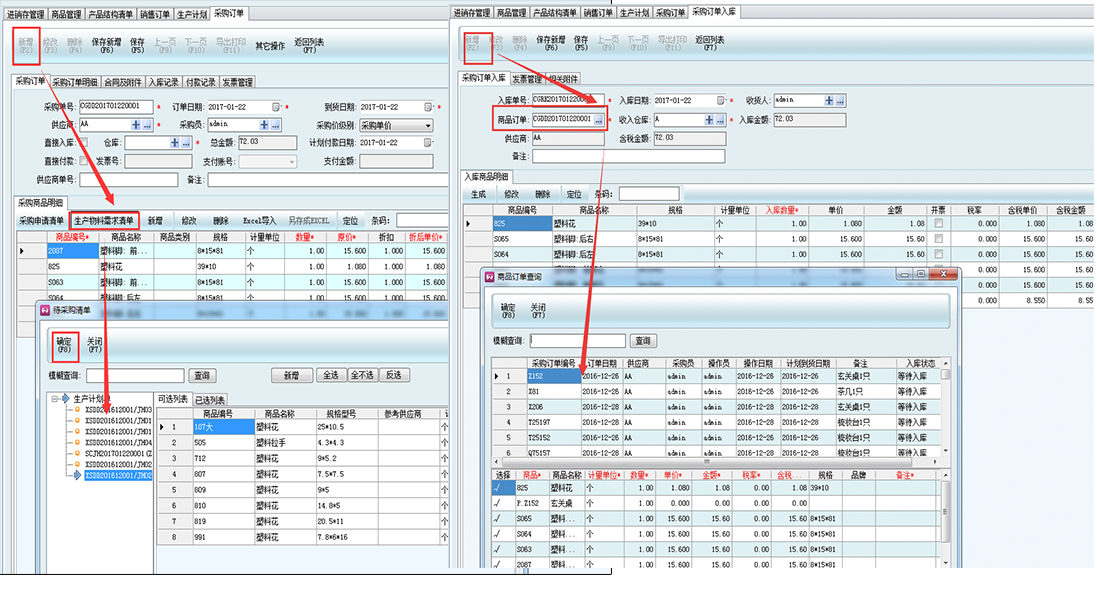Open the calendar picker for 入库日期
Screen dimensions: 1097x600
click(x=719, y=100)
